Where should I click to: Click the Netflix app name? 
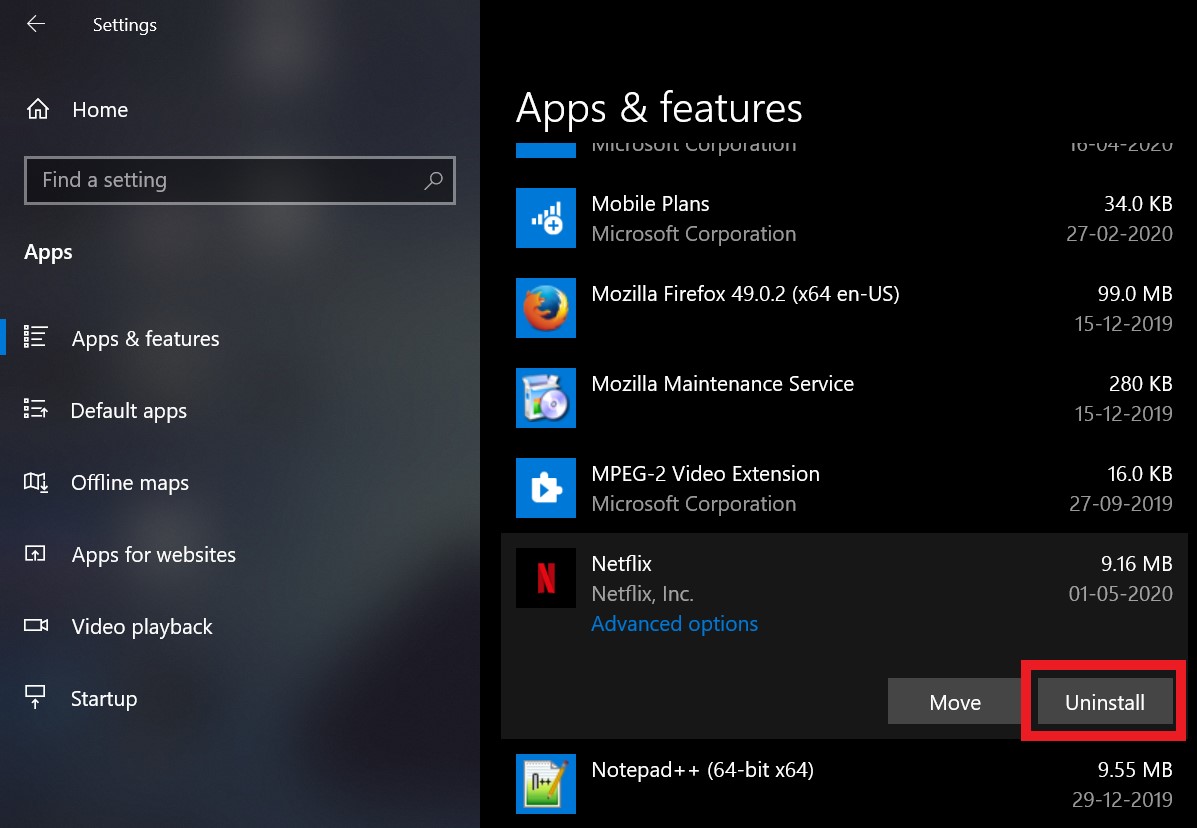[621, 564]
